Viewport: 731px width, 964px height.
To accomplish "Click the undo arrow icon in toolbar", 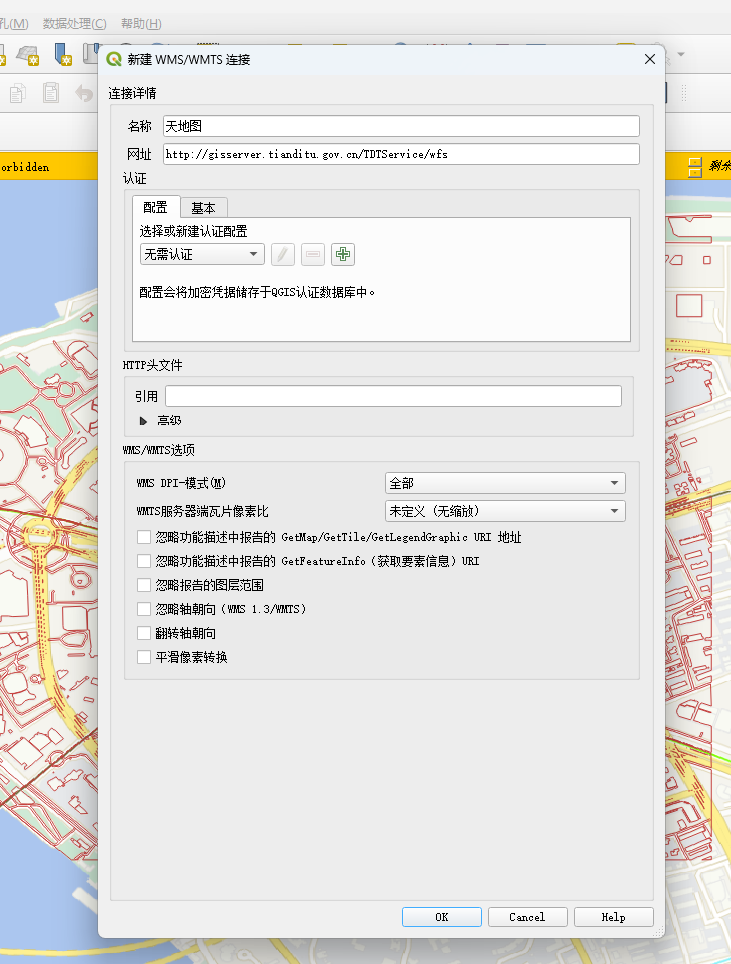I will tap(84, 93).
